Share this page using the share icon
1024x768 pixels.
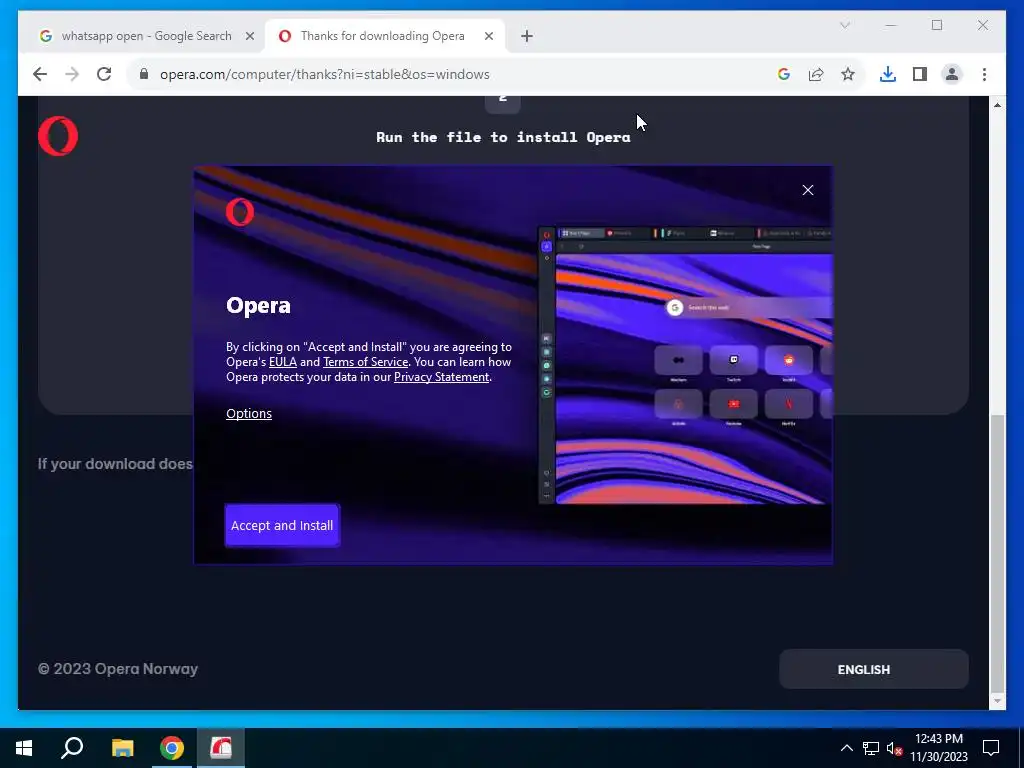click(816, 74)
